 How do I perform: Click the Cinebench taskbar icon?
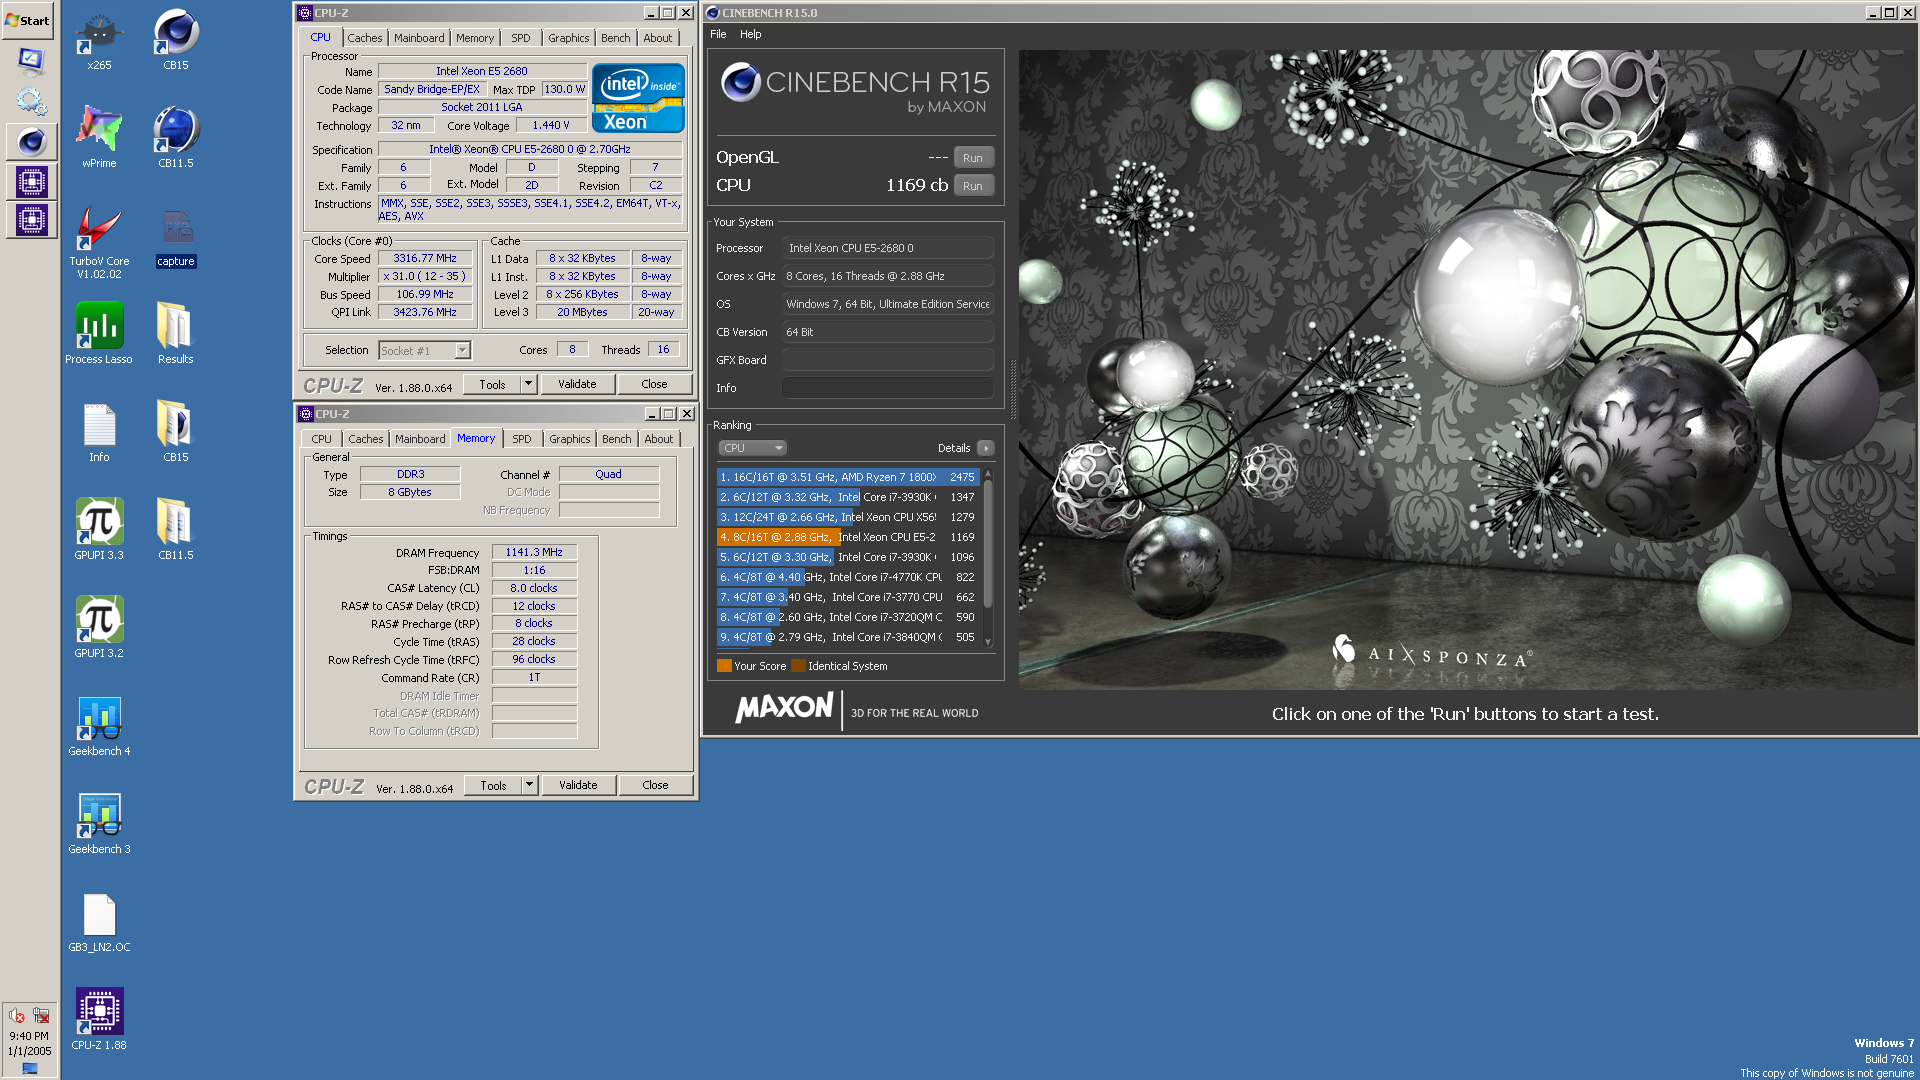(x=31, y=142)
